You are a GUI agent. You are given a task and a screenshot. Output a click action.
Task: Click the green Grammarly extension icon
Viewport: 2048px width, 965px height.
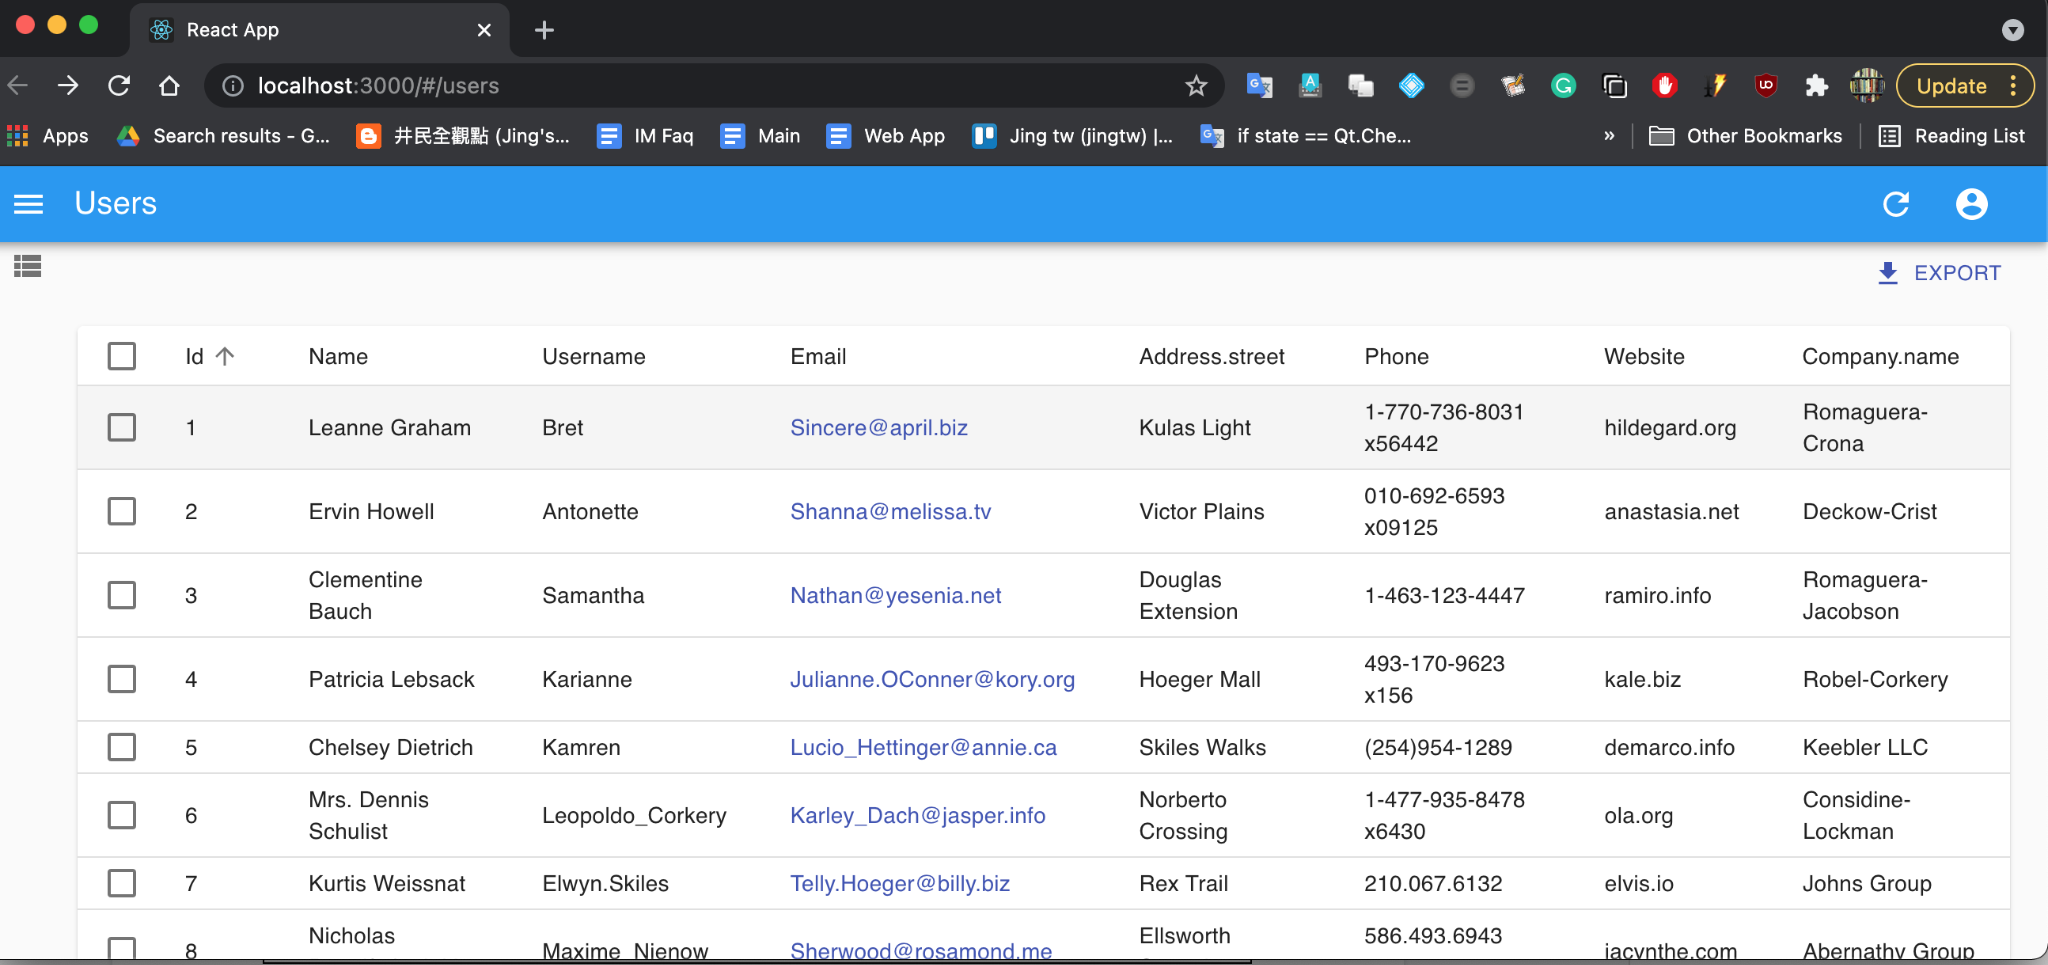click(x=1563, y=86)
